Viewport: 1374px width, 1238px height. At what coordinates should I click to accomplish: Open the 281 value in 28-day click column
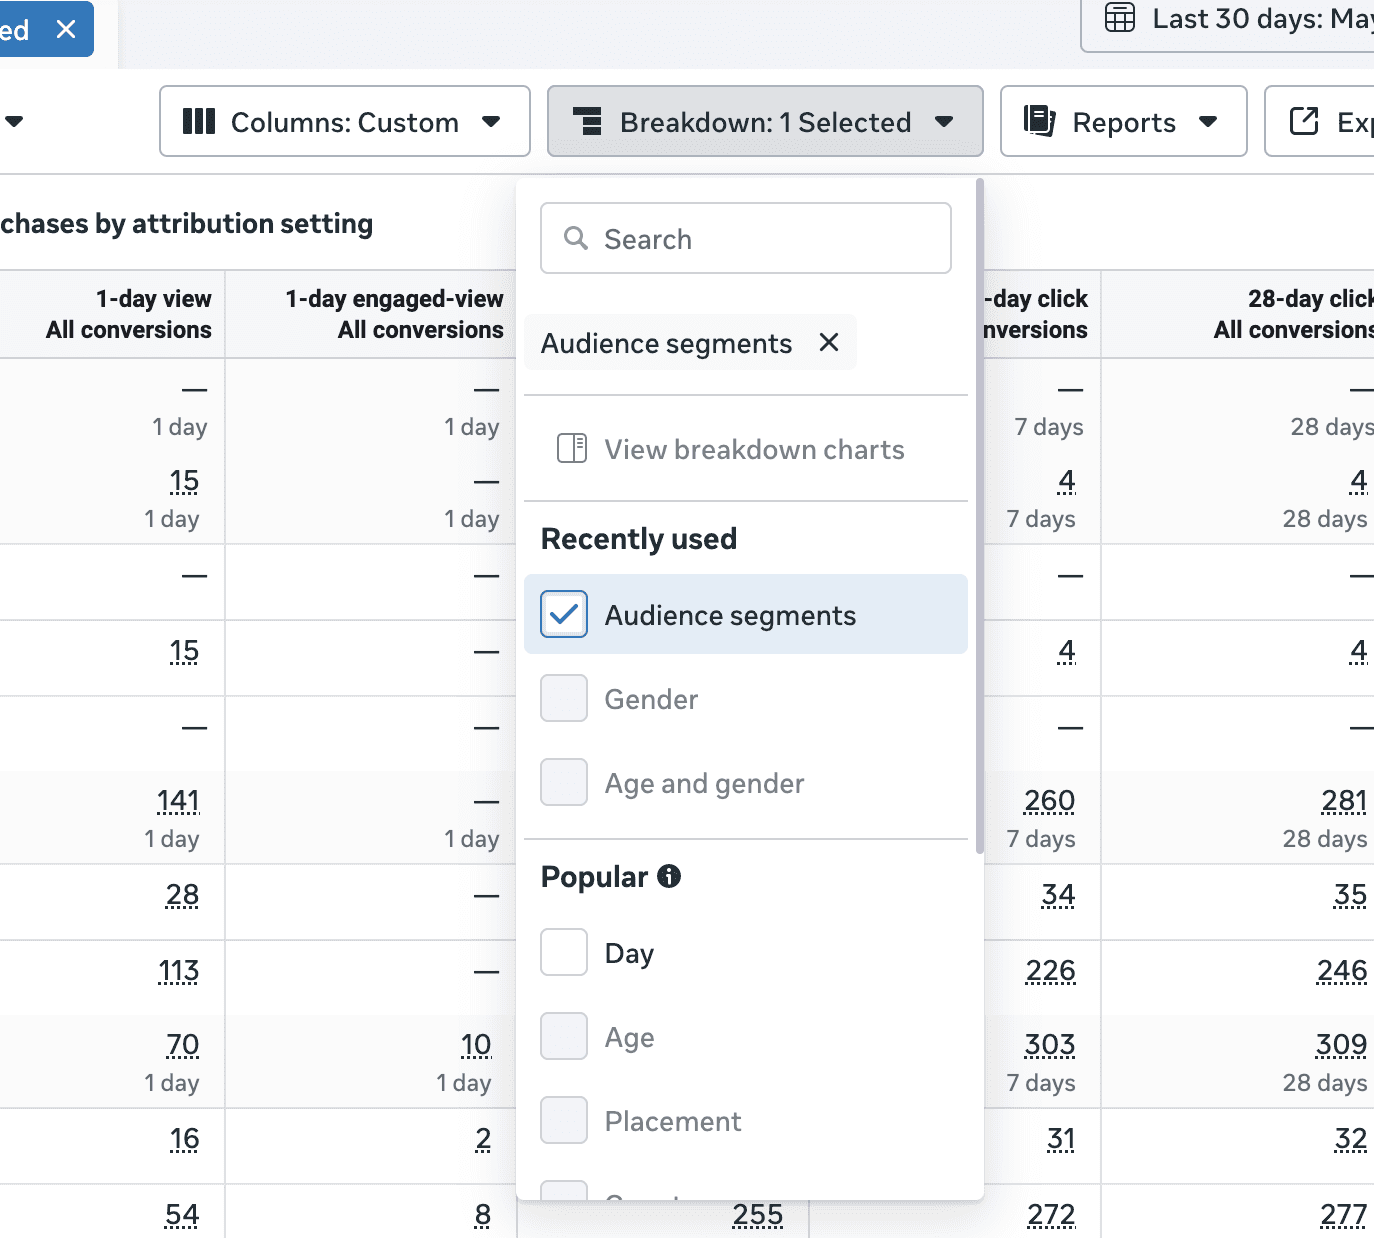(1344, 801)
